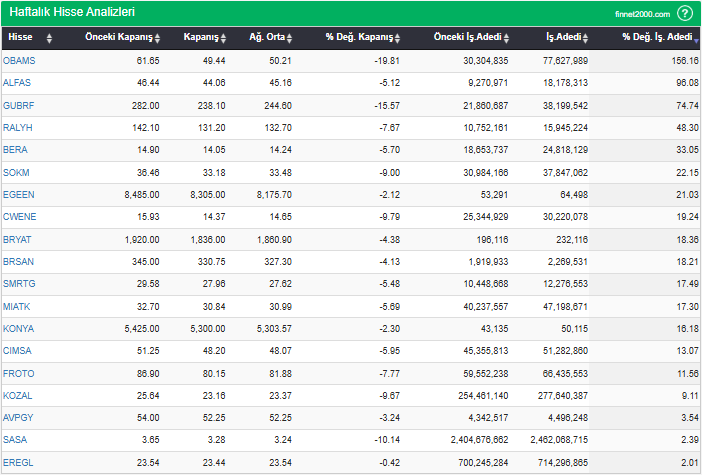Click the help question mark icon
The width and height of the screenshot is (702, 475).
coord(685,13)
